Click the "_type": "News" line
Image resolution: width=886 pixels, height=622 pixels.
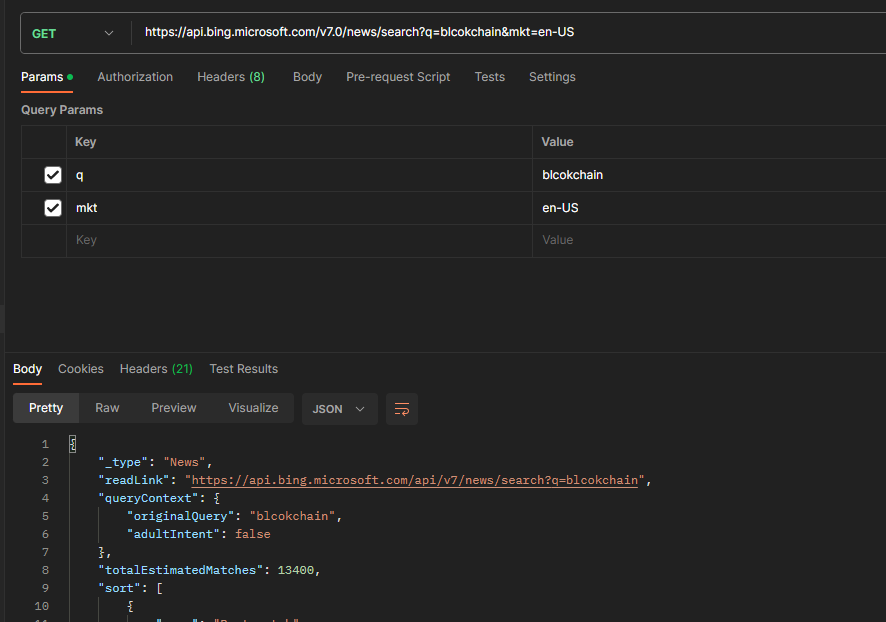(155, 462)
